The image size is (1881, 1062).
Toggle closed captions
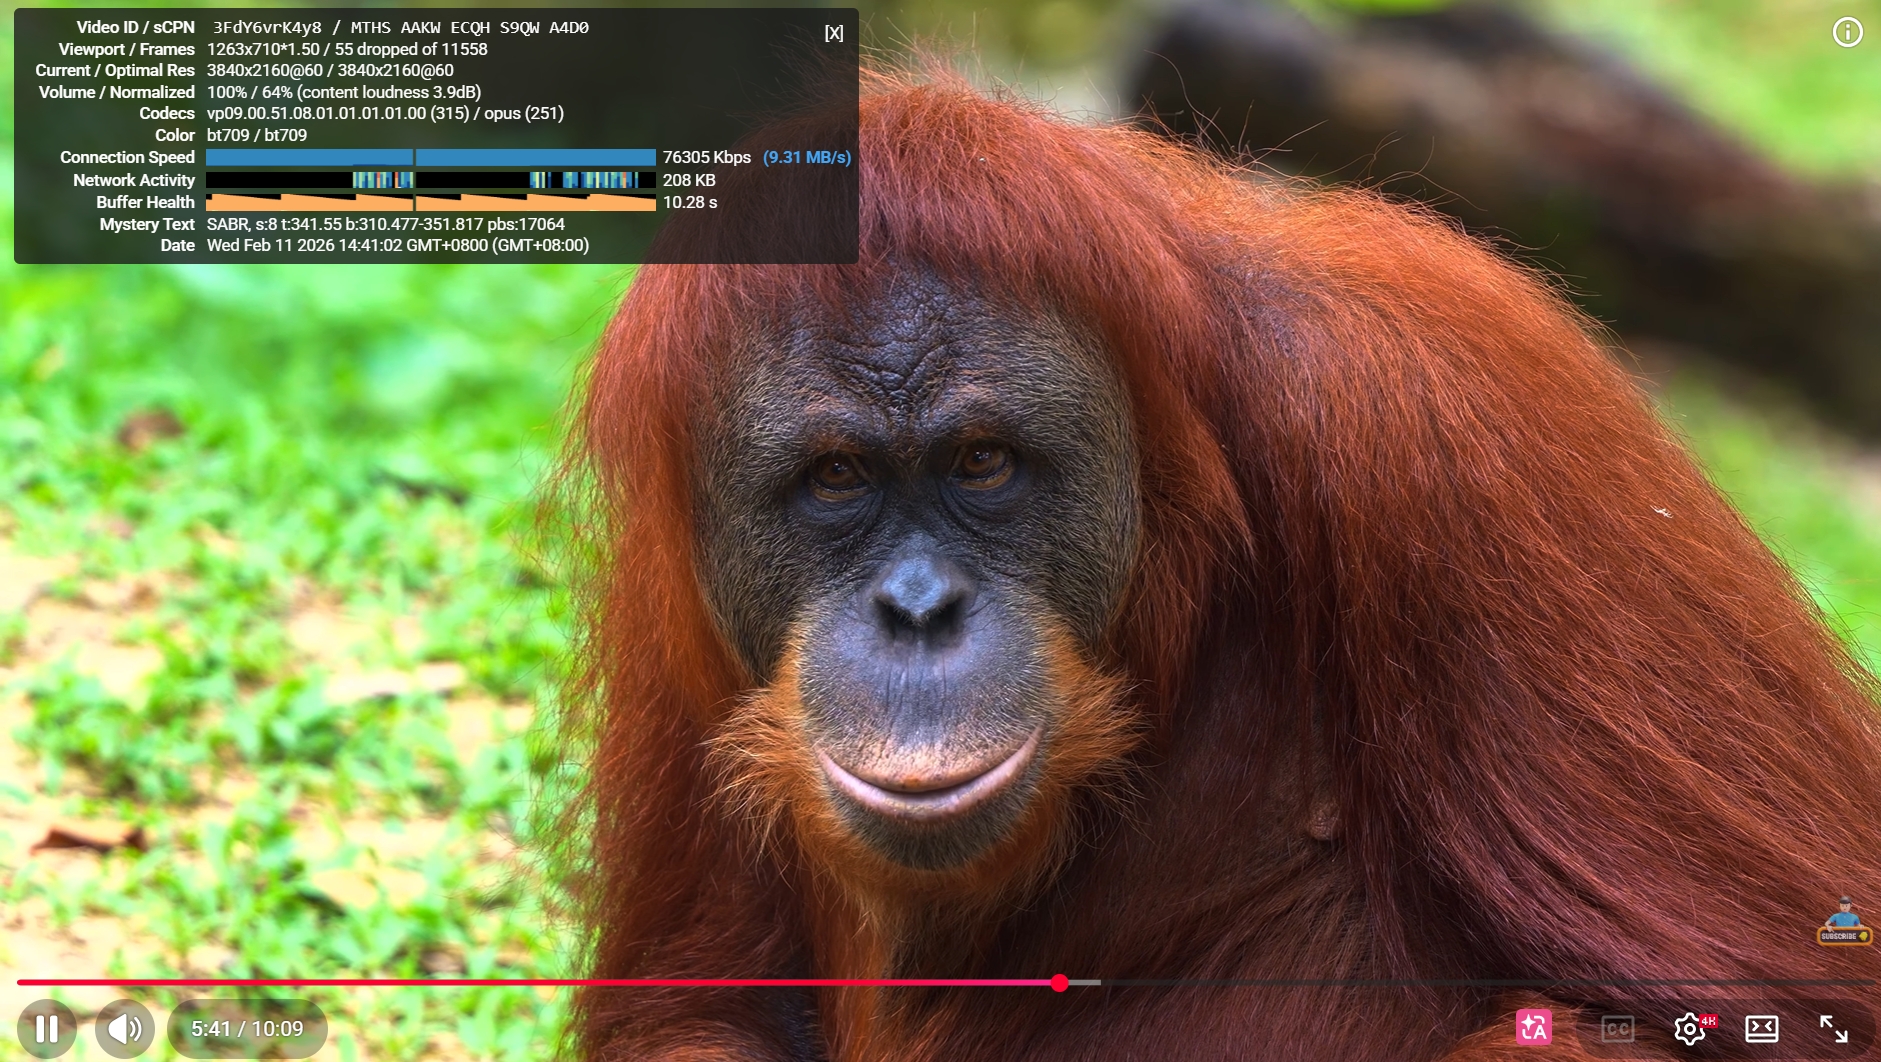[1617, 1028]
